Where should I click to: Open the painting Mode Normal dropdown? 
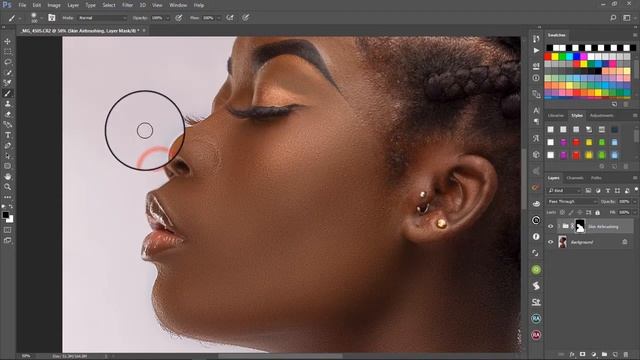click(x=102, y=18)
